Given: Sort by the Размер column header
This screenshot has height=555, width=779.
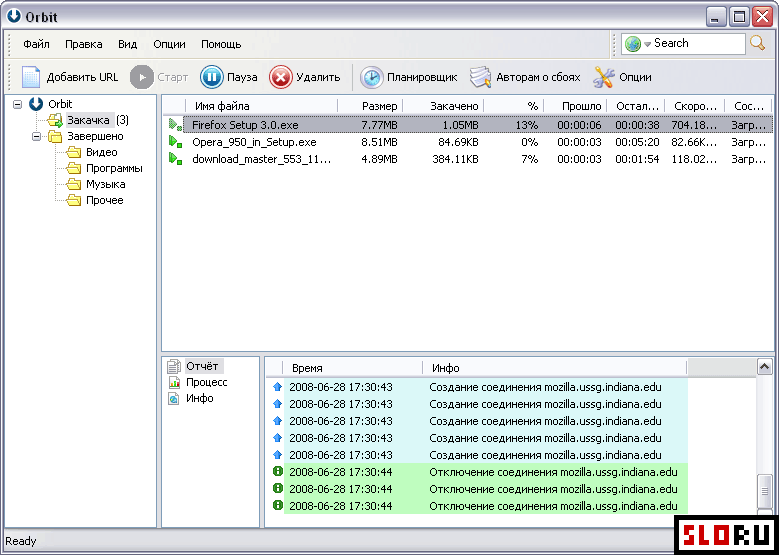Looking at the screenshot, I should pos(370,106).
